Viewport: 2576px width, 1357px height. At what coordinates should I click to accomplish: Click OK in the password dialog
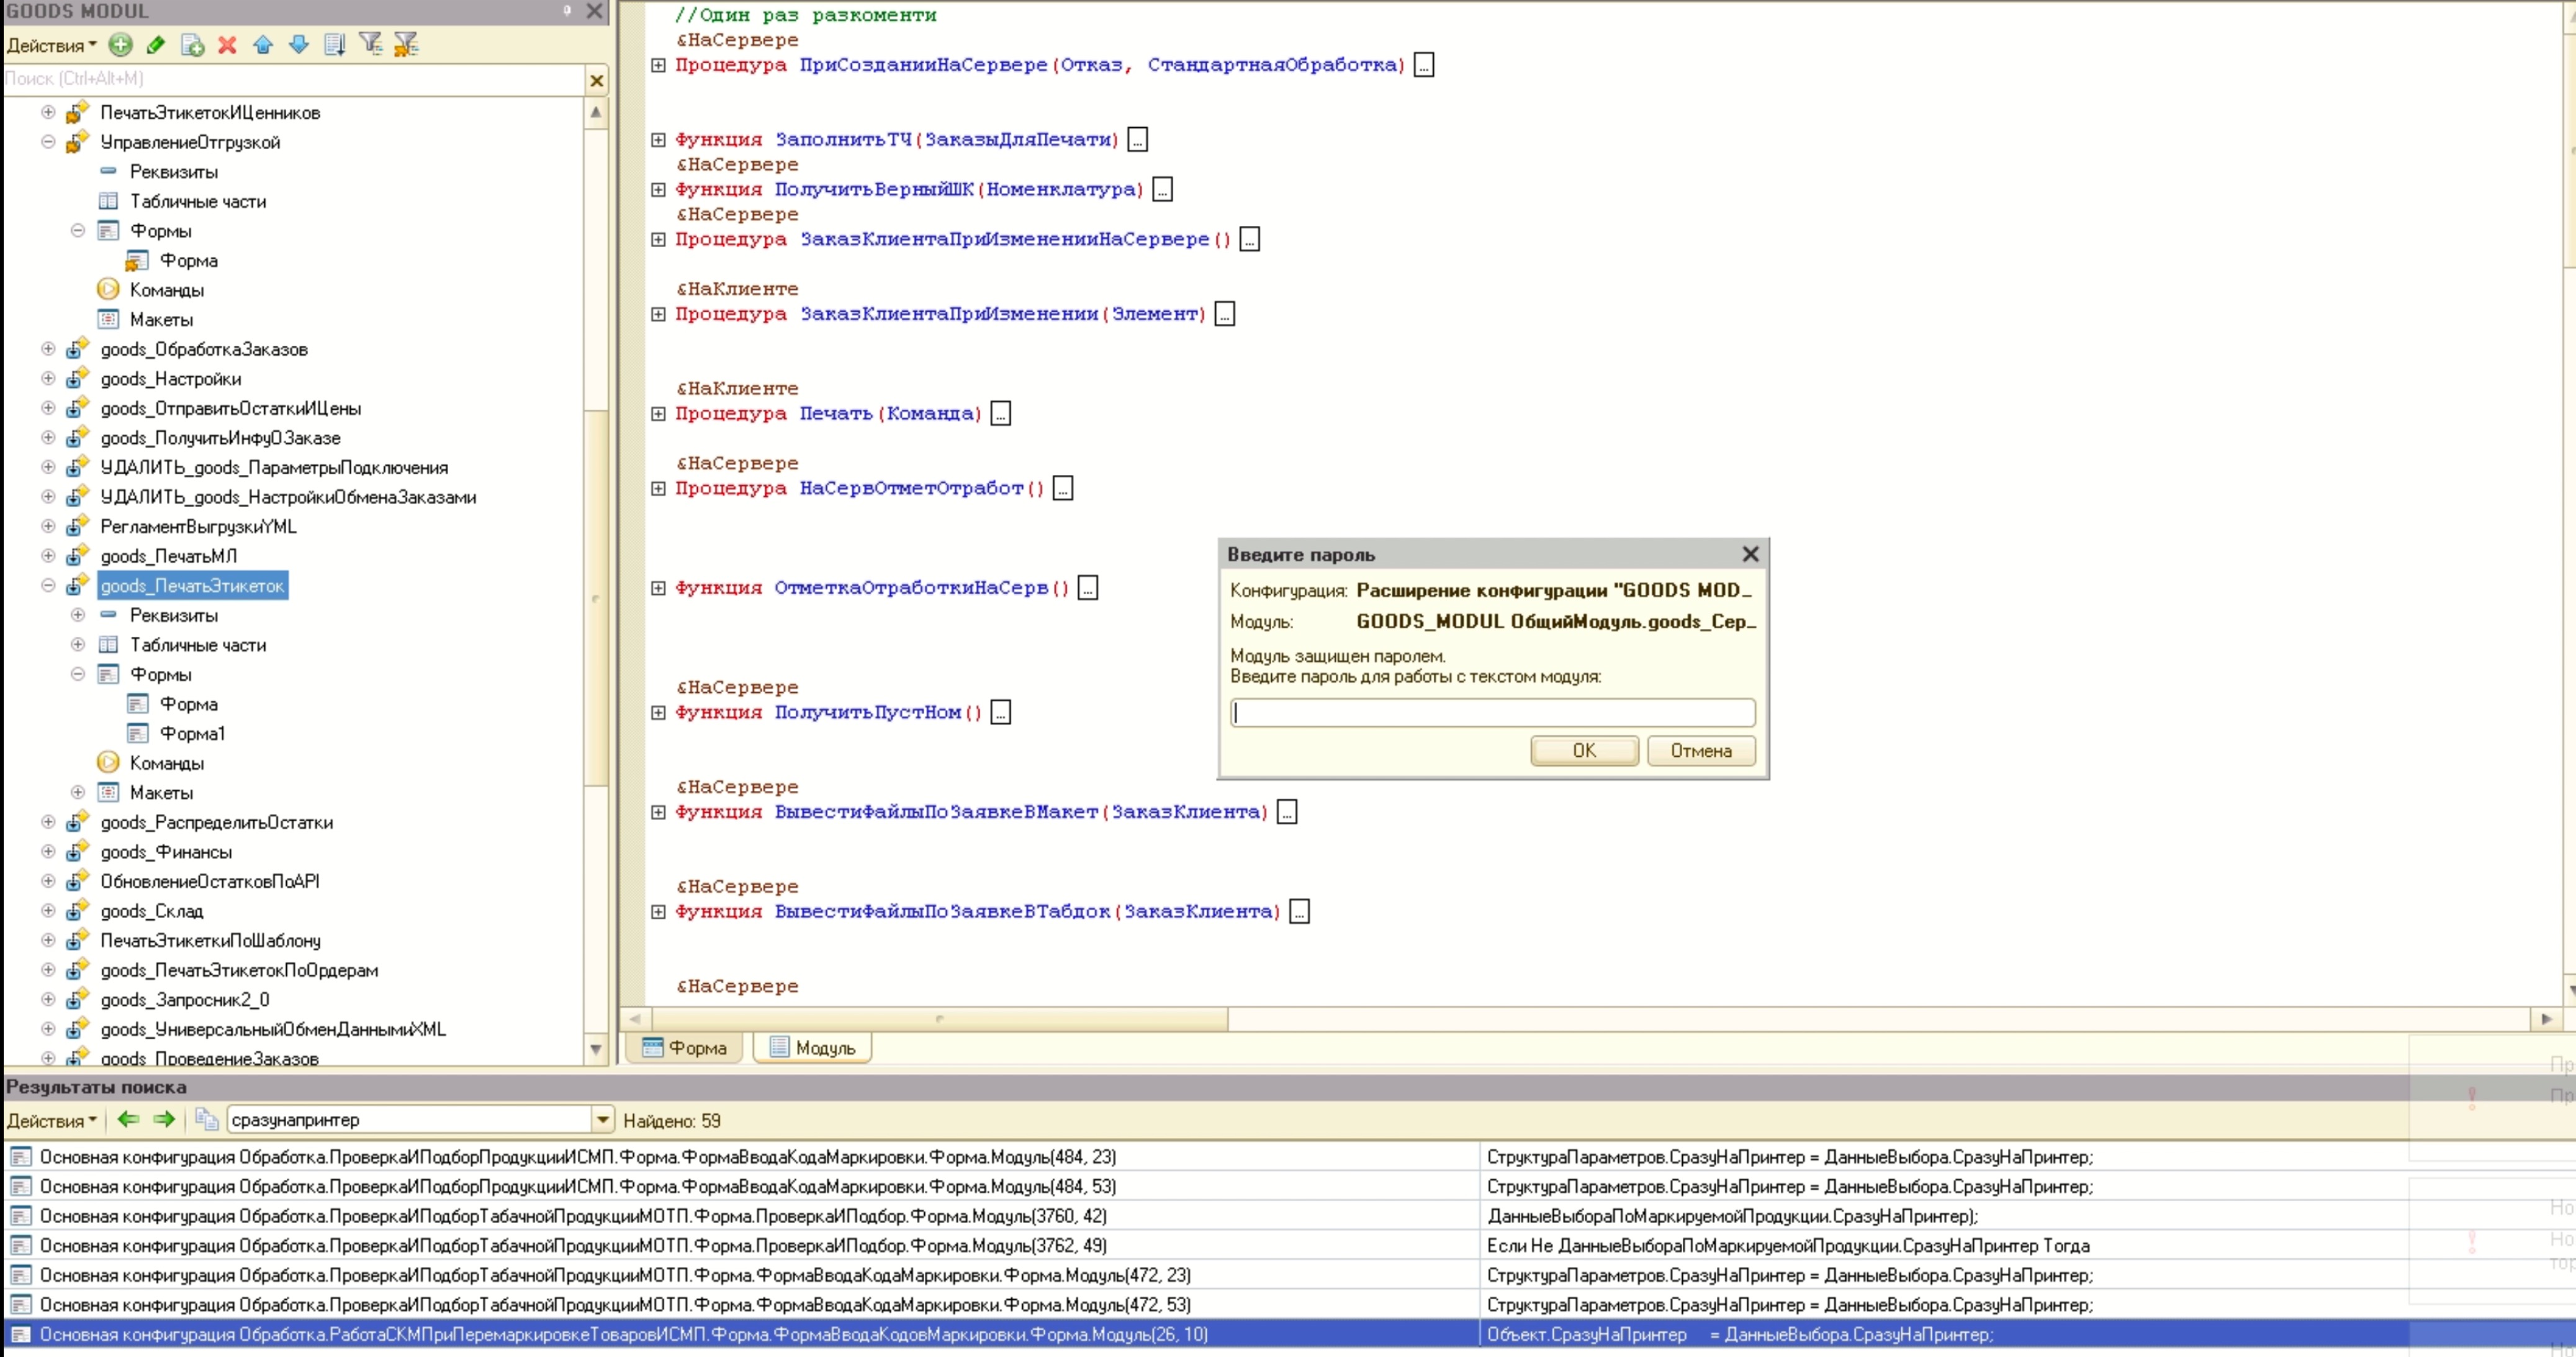[x=1584, y=750]
